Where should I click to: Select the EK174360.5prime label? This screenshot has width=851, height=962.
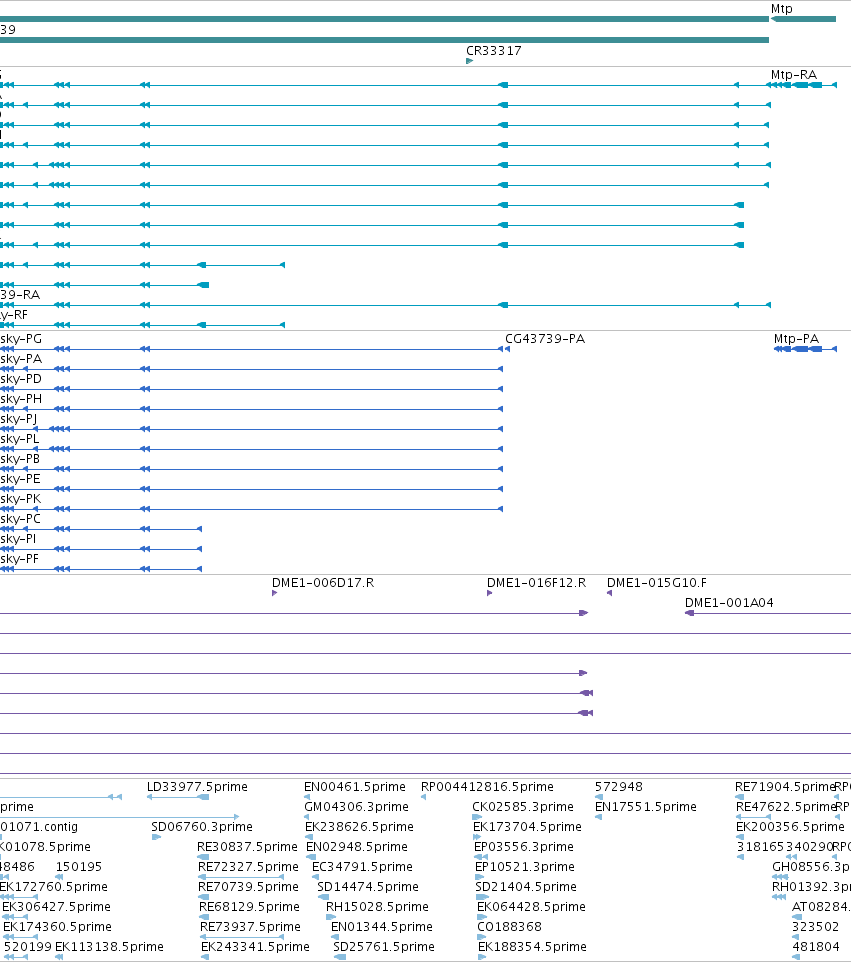coord(58,926)
